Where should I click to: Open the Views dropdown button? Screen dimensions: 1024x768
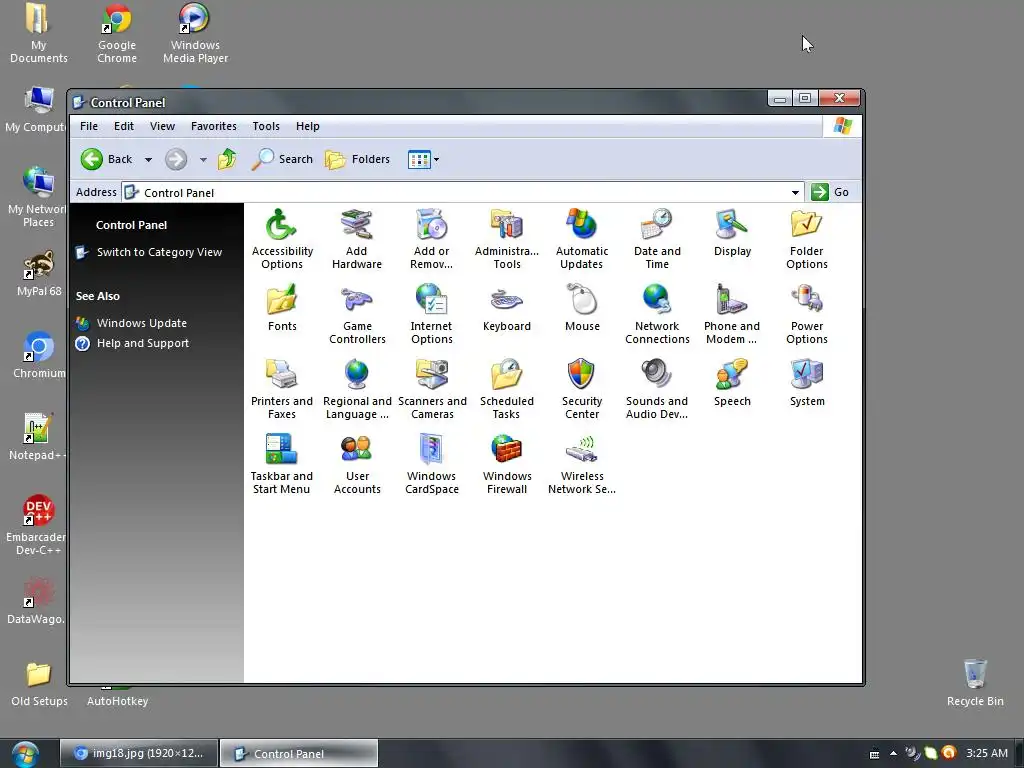[423, 159]
